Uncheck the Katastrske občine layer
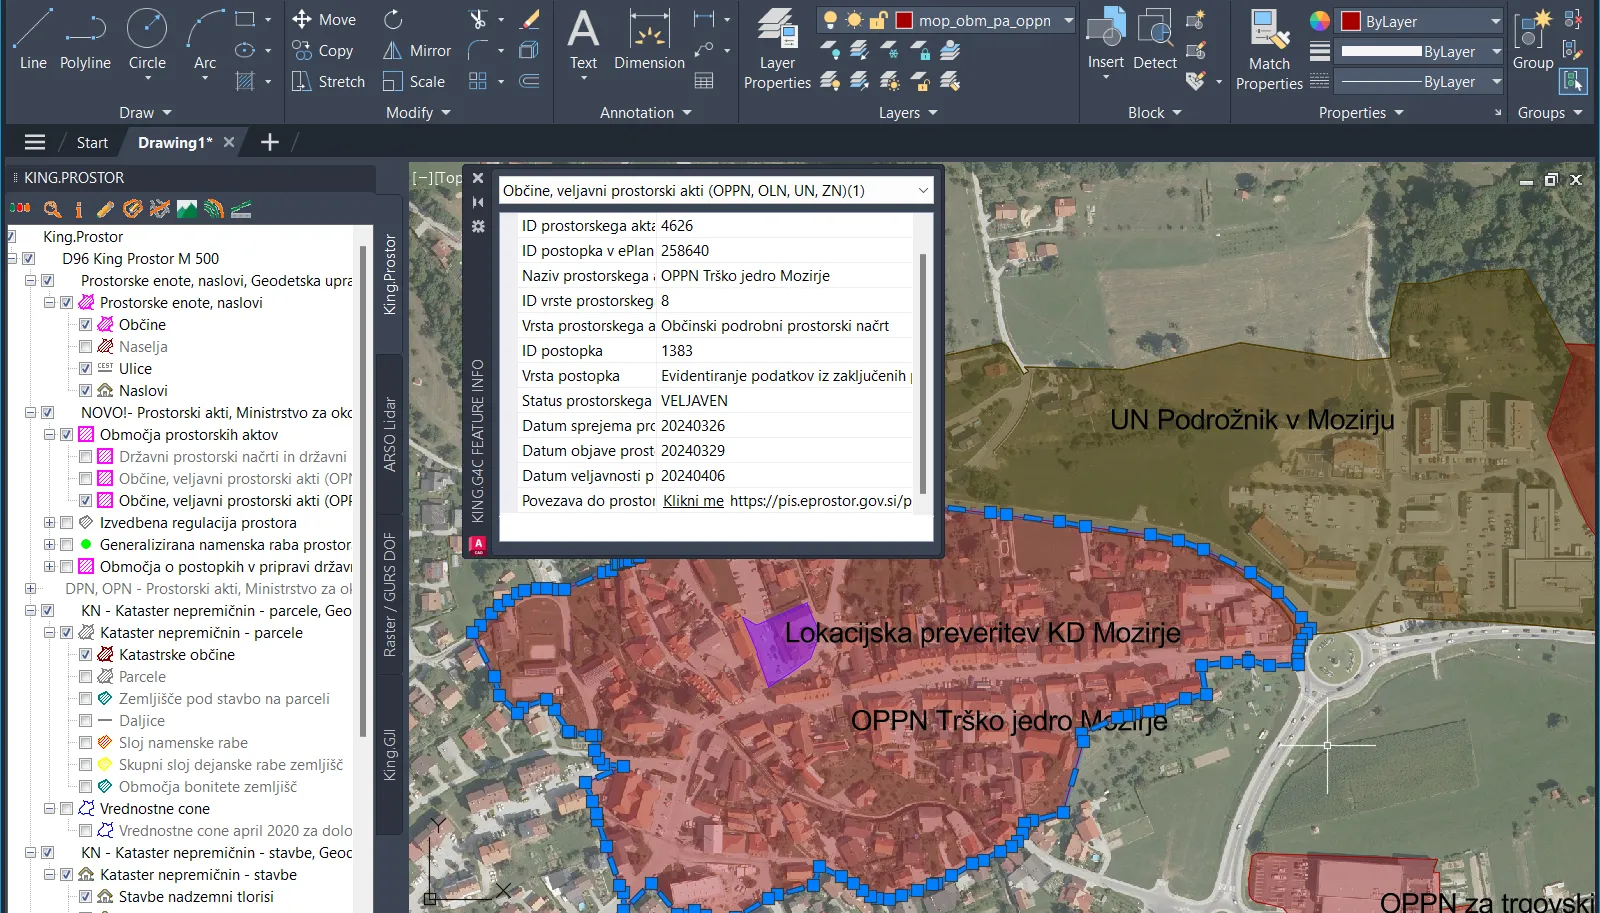This screenshot has width=1600, height=913. coord(85,655)
